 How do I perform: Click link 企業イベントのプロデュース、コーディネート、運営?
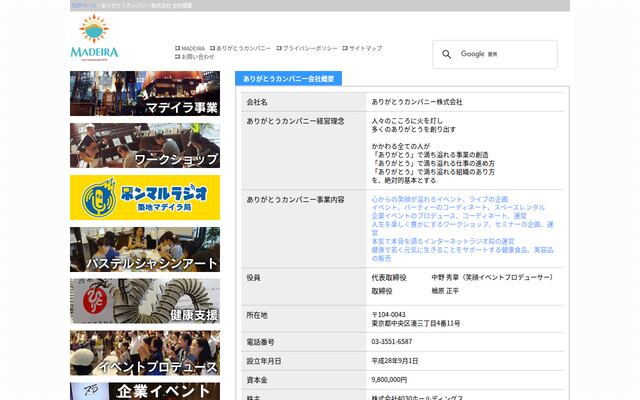tap(449, 216)
